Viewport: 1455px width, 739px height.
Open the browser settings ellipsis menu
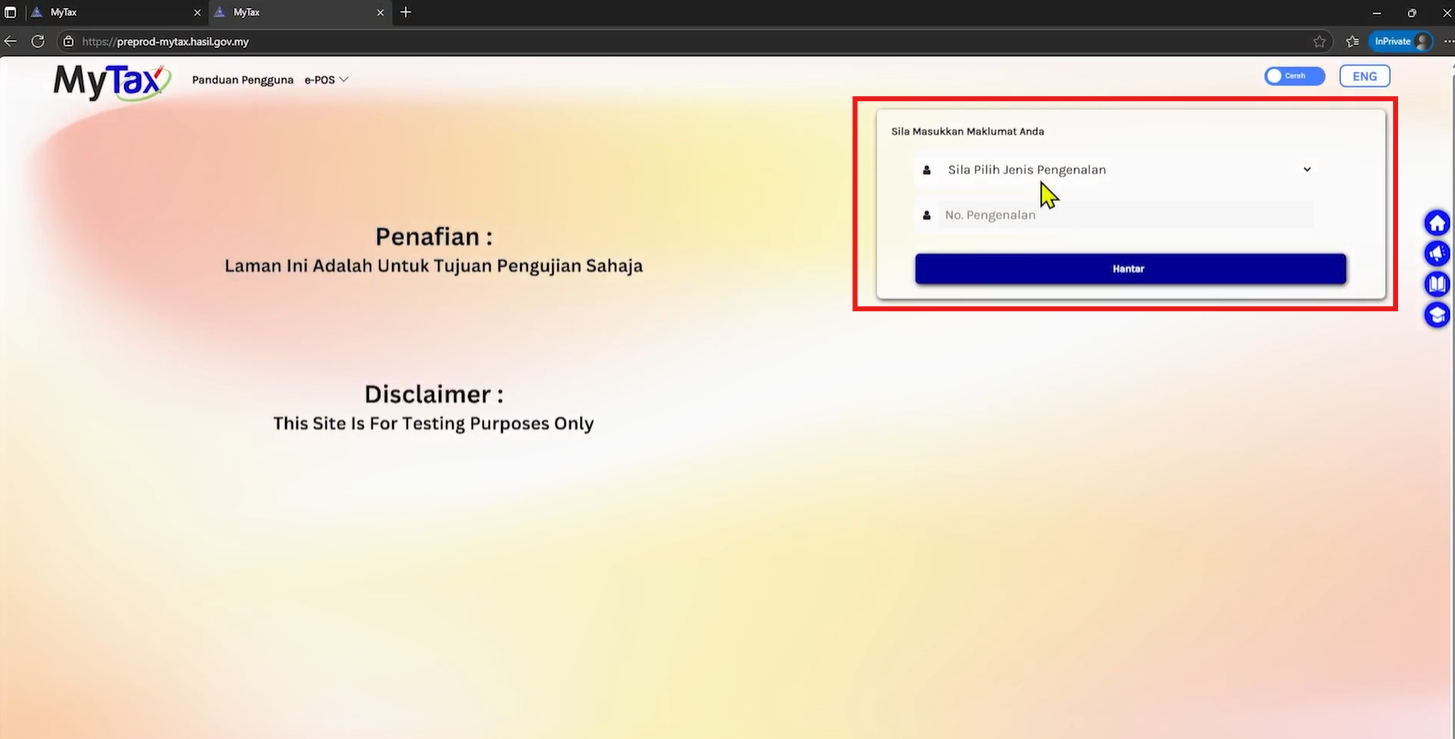[x=1448, y=41]
